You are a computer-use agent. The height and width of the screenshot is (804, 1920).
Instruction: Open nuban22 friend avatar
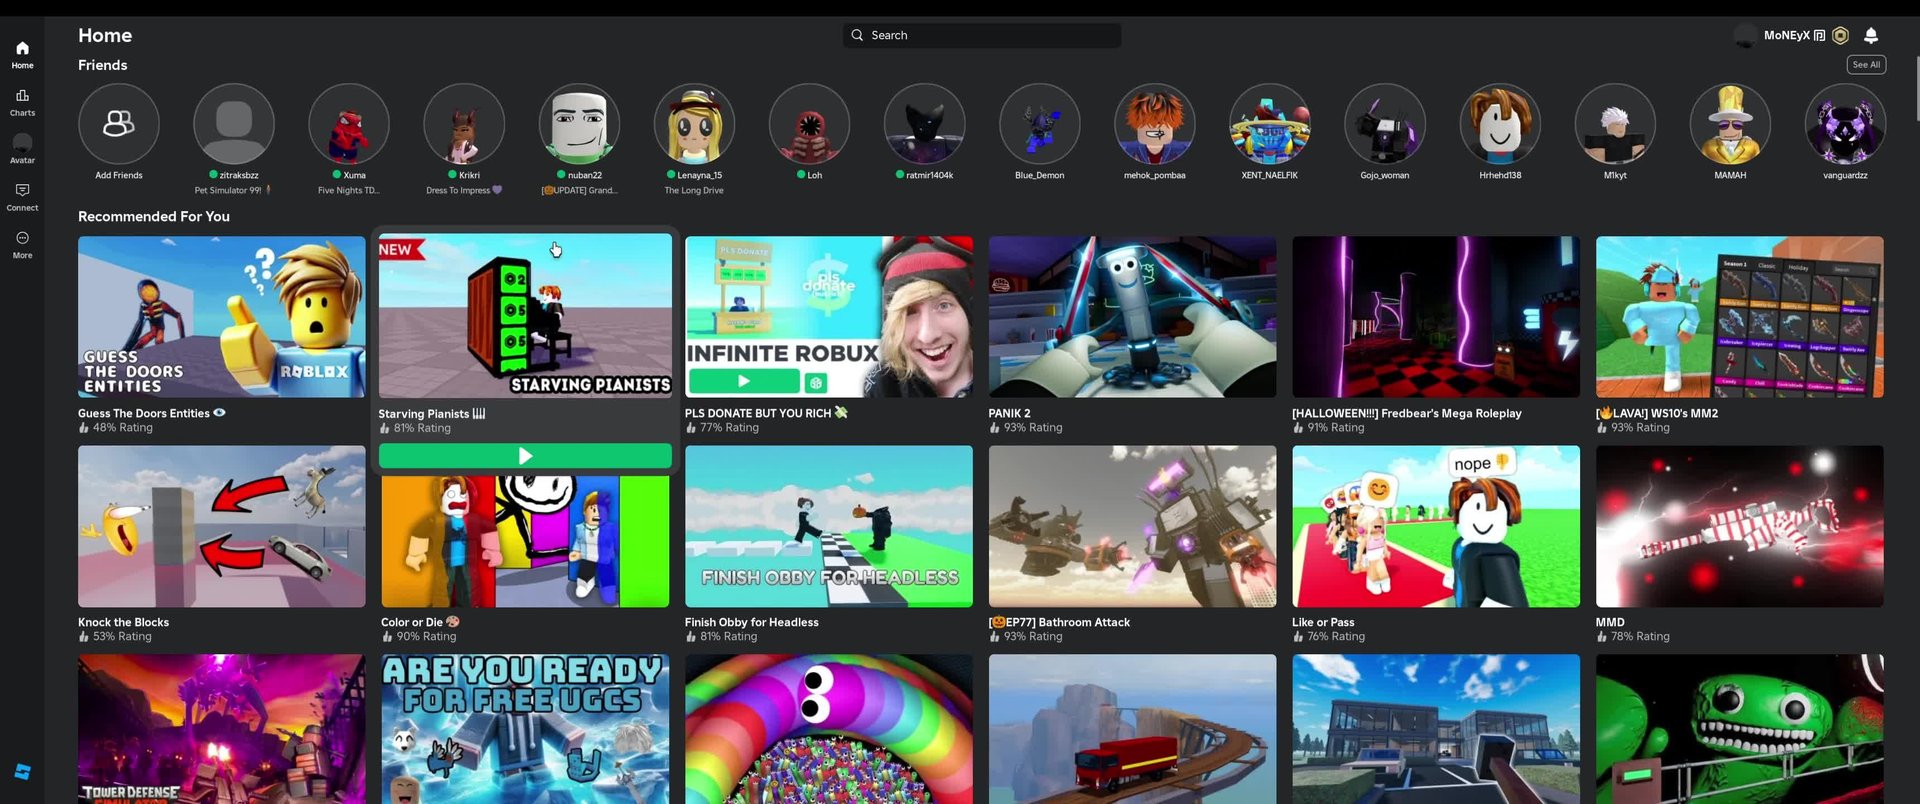click(x=579, y=124)
